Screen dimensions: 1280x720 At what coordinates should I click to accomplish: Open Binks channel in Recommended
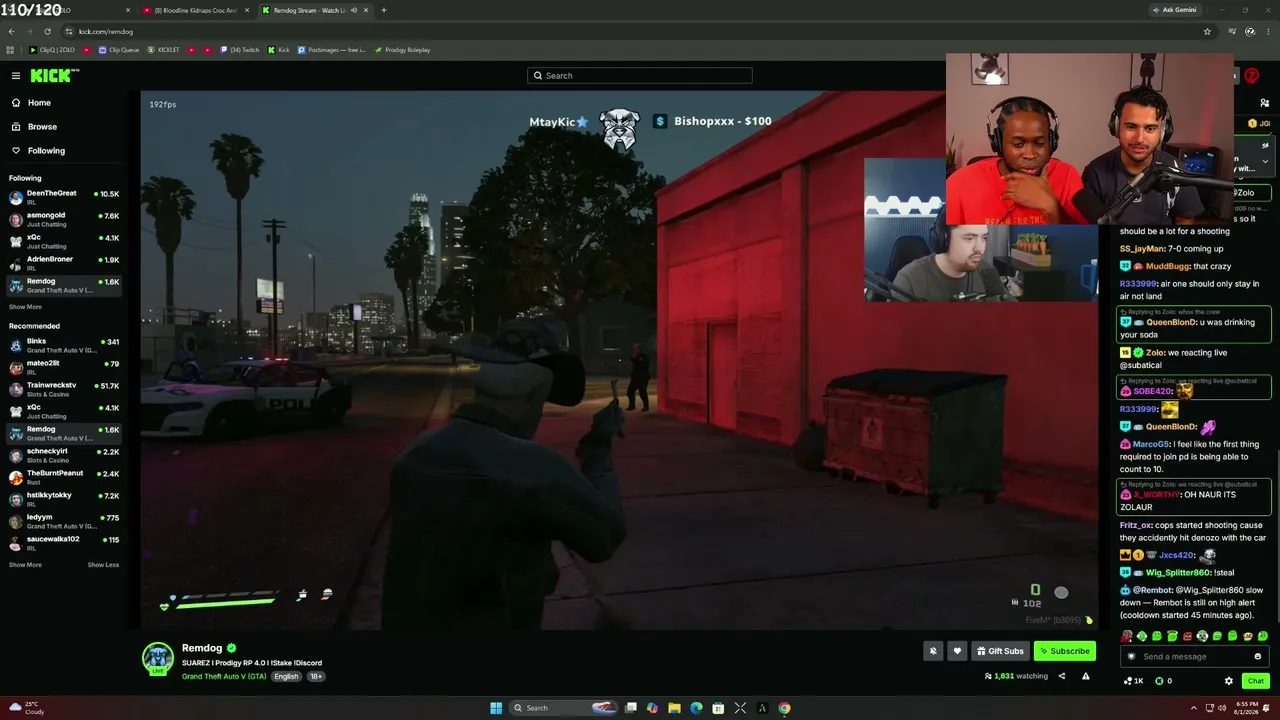(64, 344)
